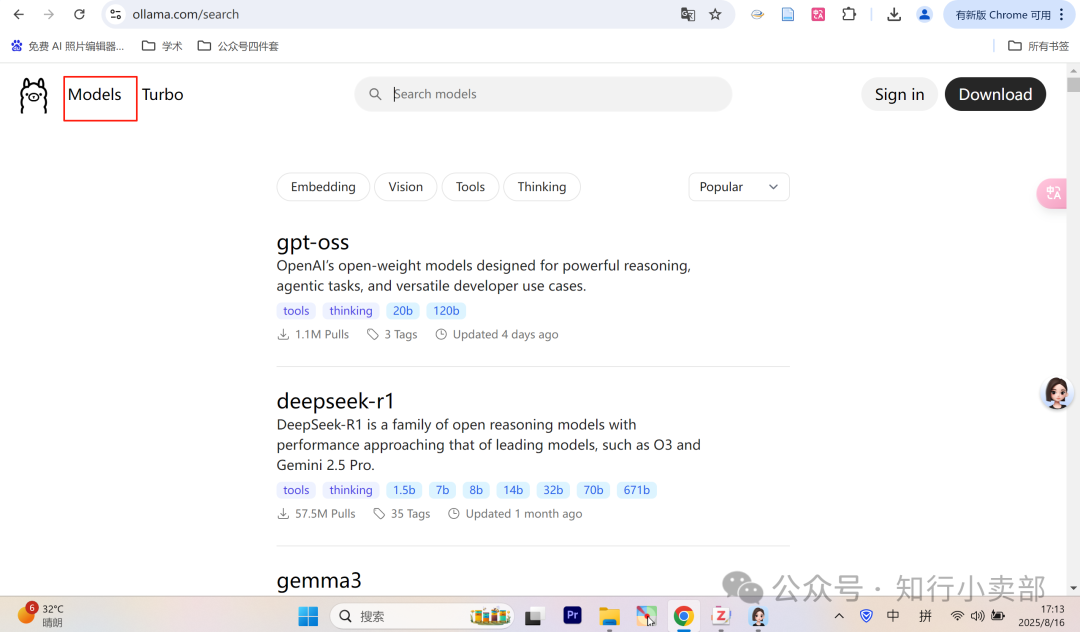Viewport: 1080px width, 632px height.
Task: Click the browser forward arrow
Action: coord(48,14)
